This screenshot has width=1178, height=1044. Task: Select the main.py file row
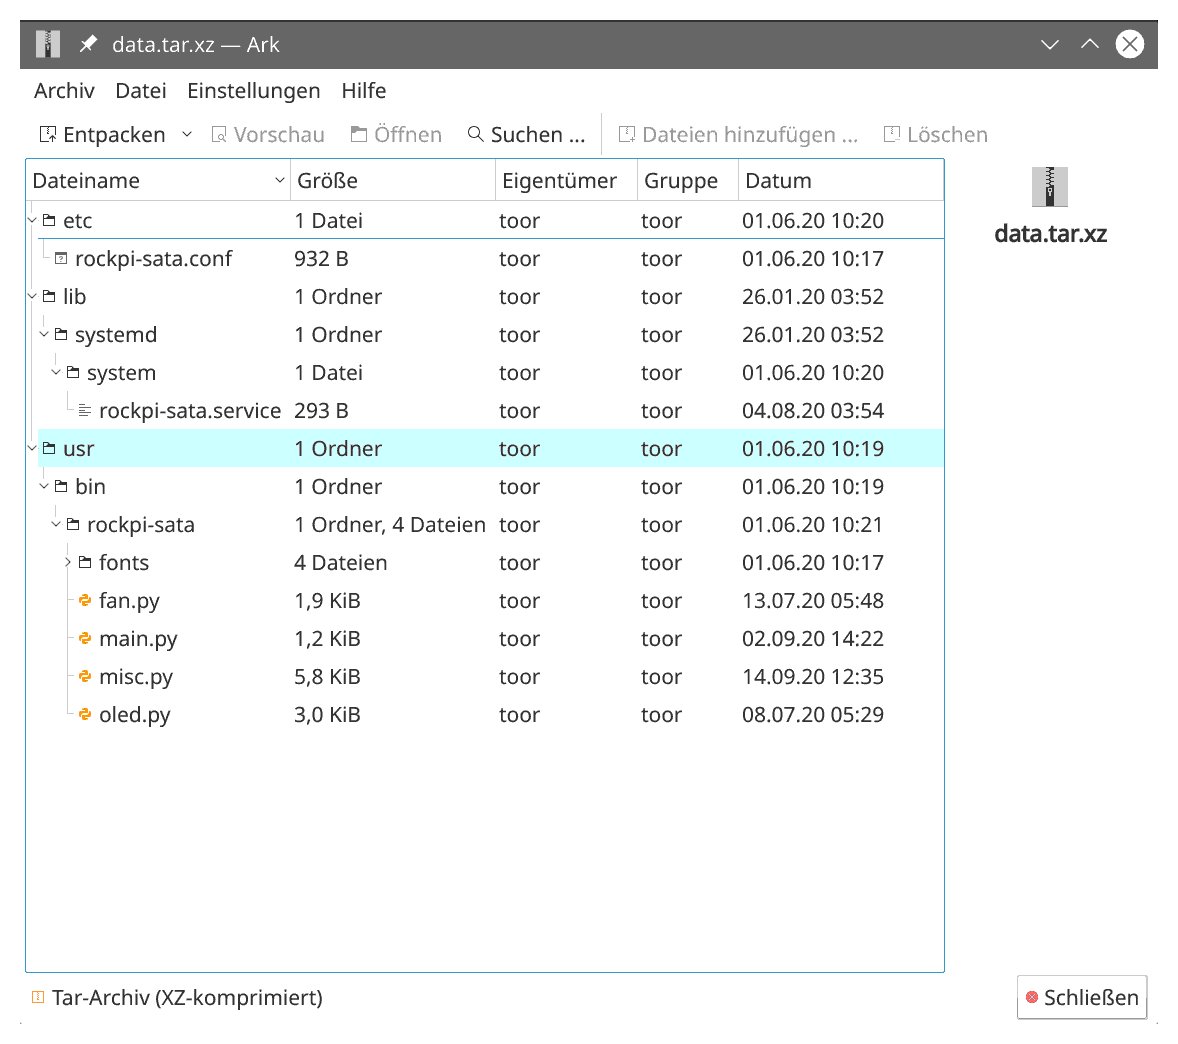pos(138,639)
